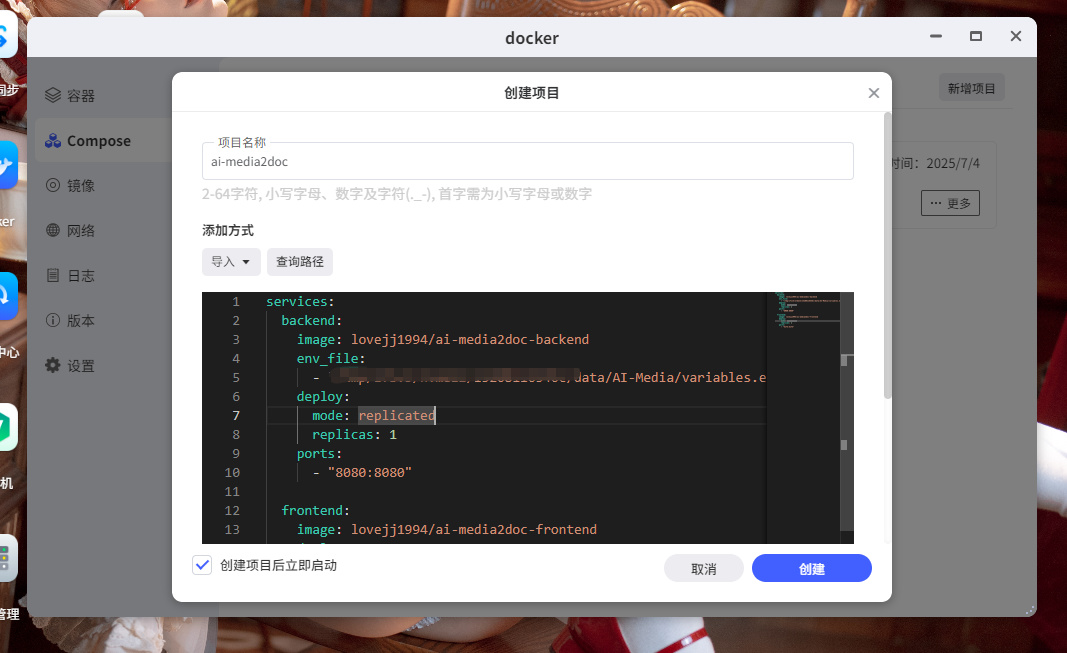Click the blue 创建 button
This screenshot has height=653, width=1067.
[811, 569]
